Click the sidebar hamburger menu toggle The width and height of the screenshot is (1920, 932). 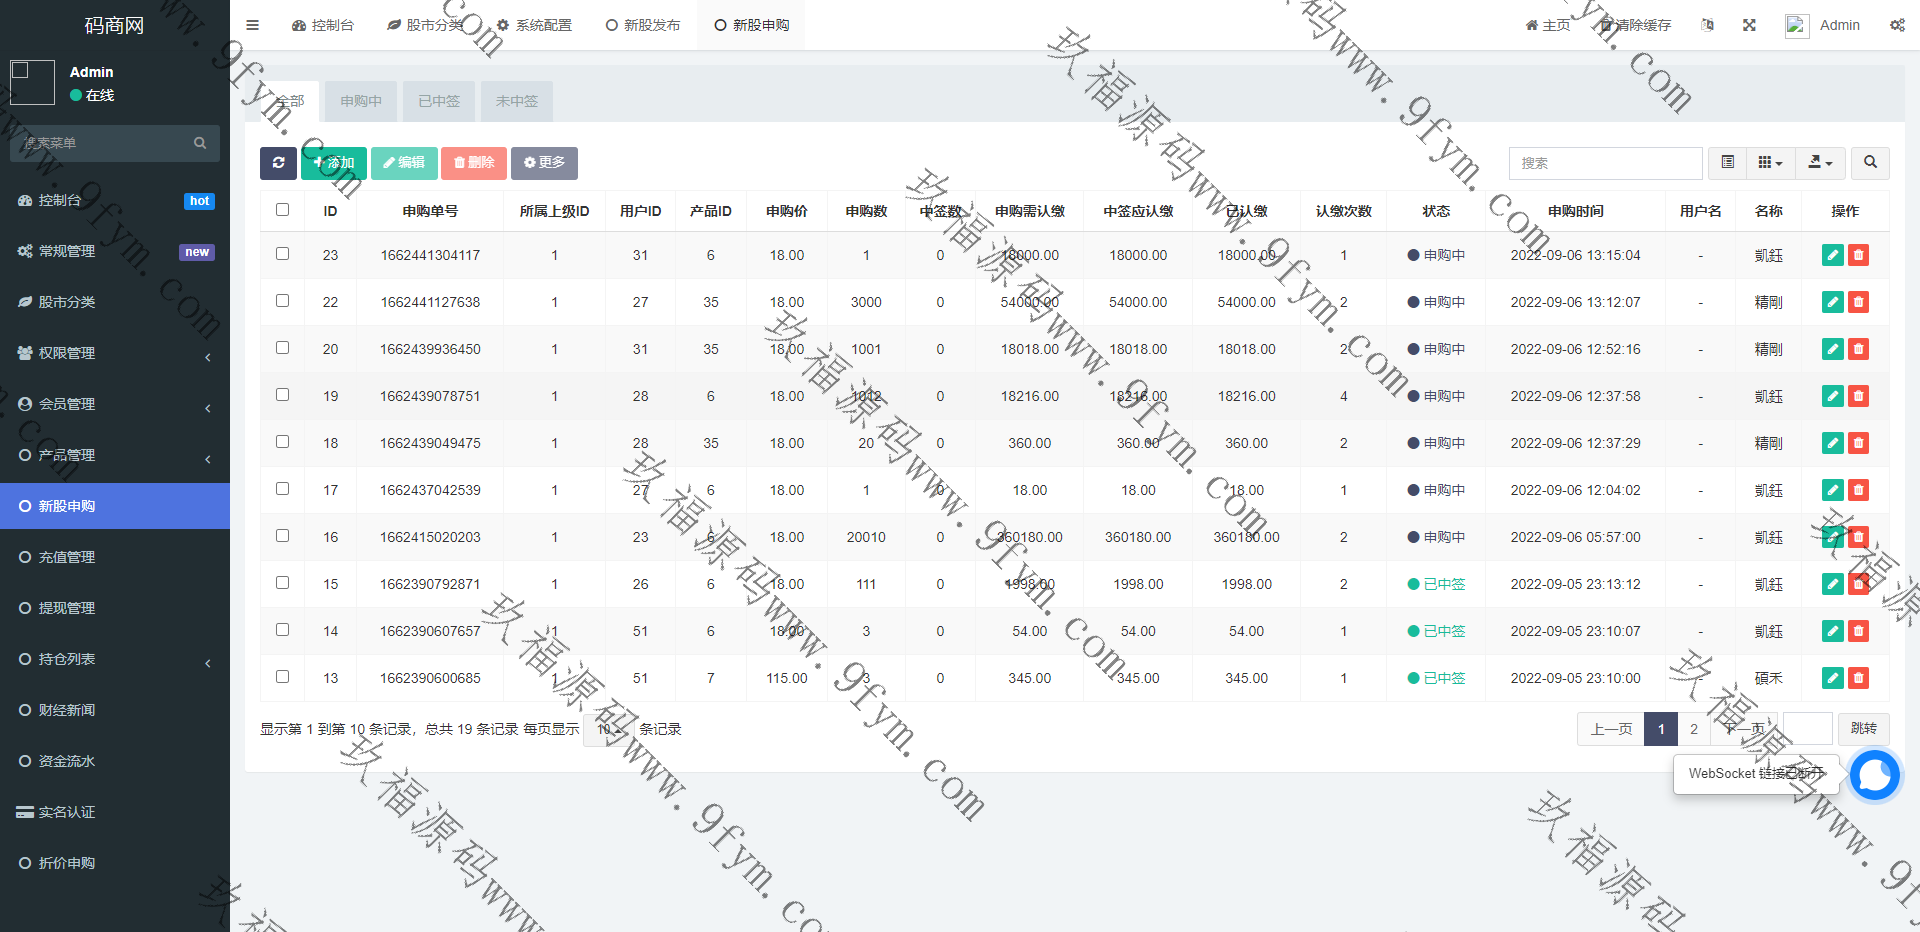pos(252,25)
